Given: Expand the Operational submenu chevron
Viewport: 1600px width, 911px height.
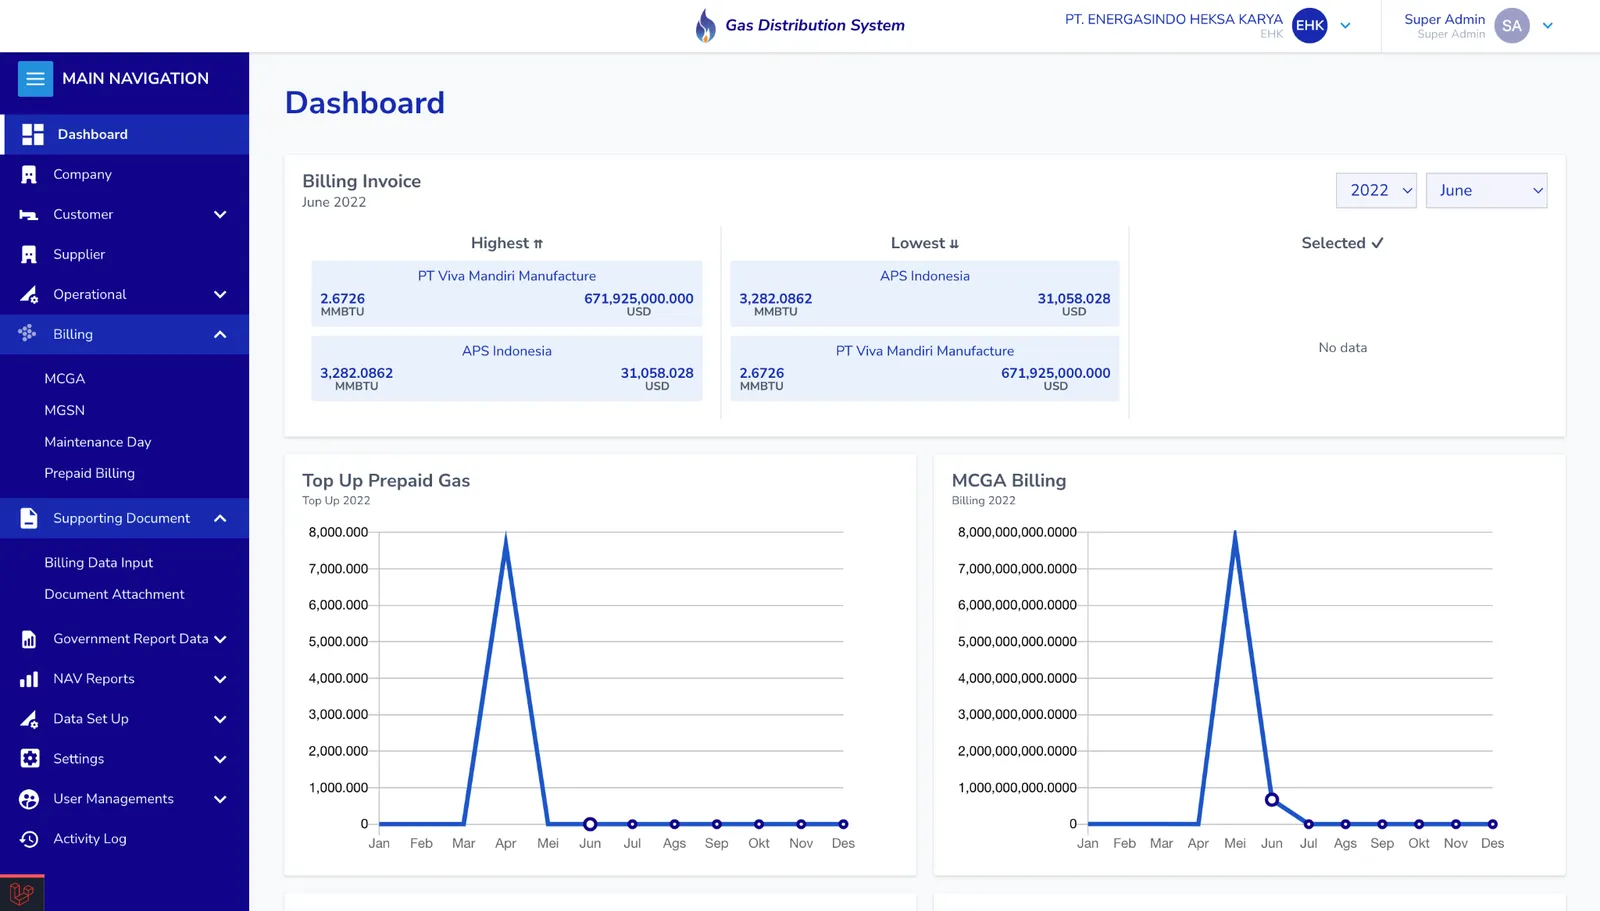Looking at the screenshot, I should [x=220, y=294].
